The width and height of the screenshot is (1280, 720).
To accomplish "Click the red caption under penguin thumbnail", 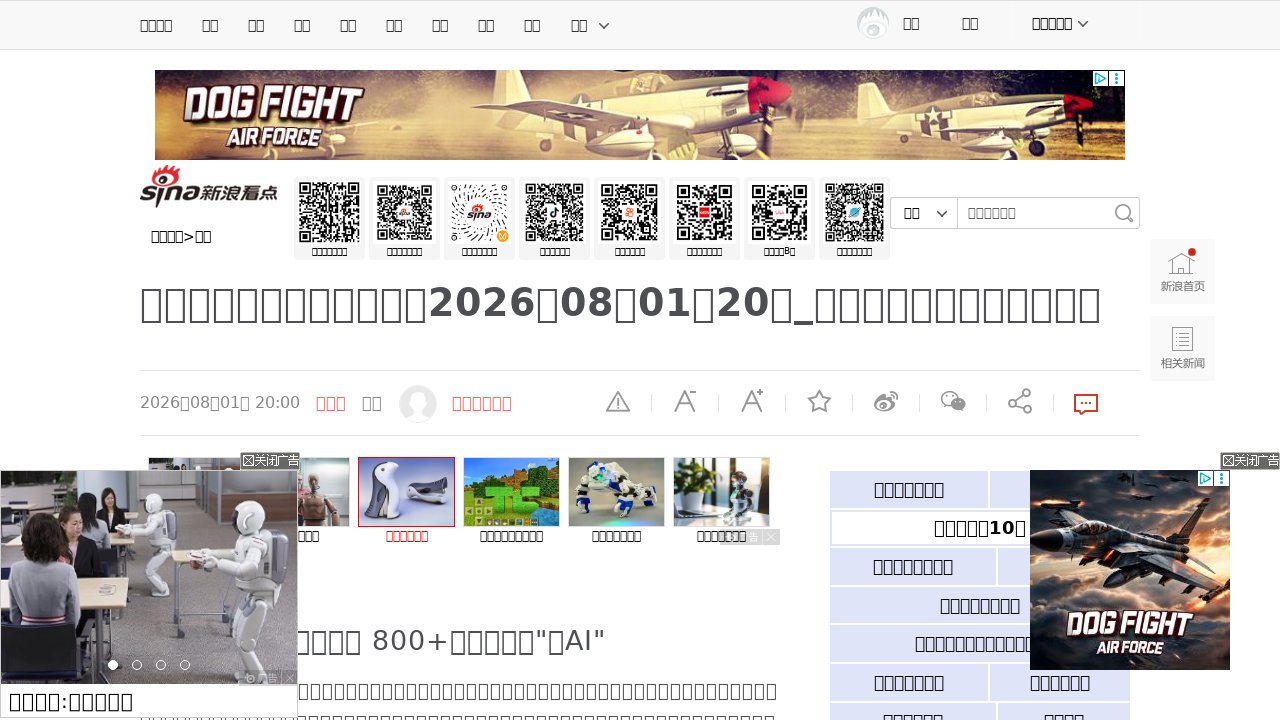I will point(406,536).
